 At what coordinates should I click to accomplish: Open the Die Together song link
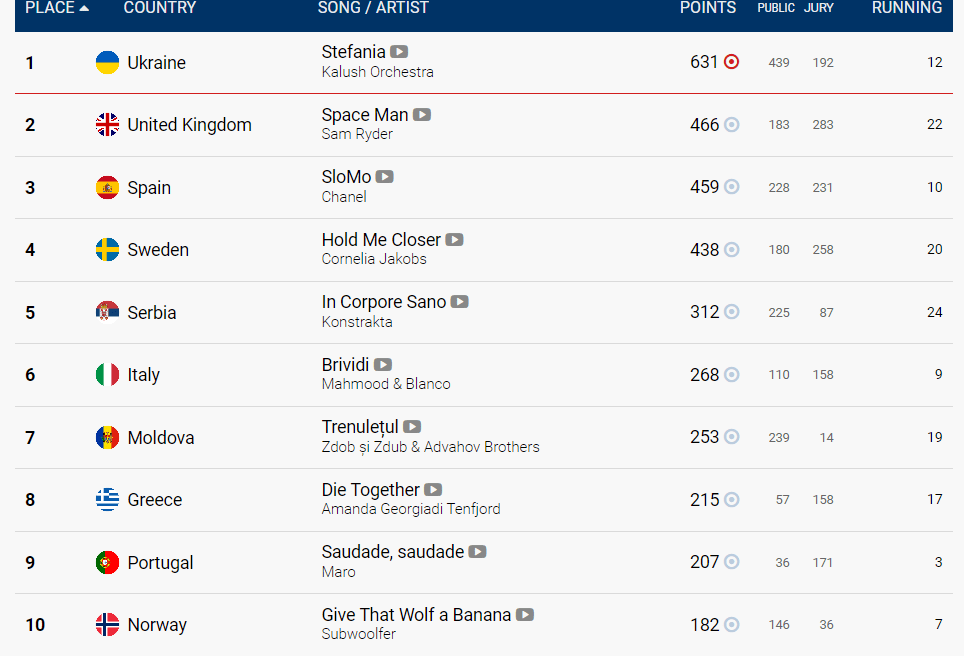pos(370,489)
